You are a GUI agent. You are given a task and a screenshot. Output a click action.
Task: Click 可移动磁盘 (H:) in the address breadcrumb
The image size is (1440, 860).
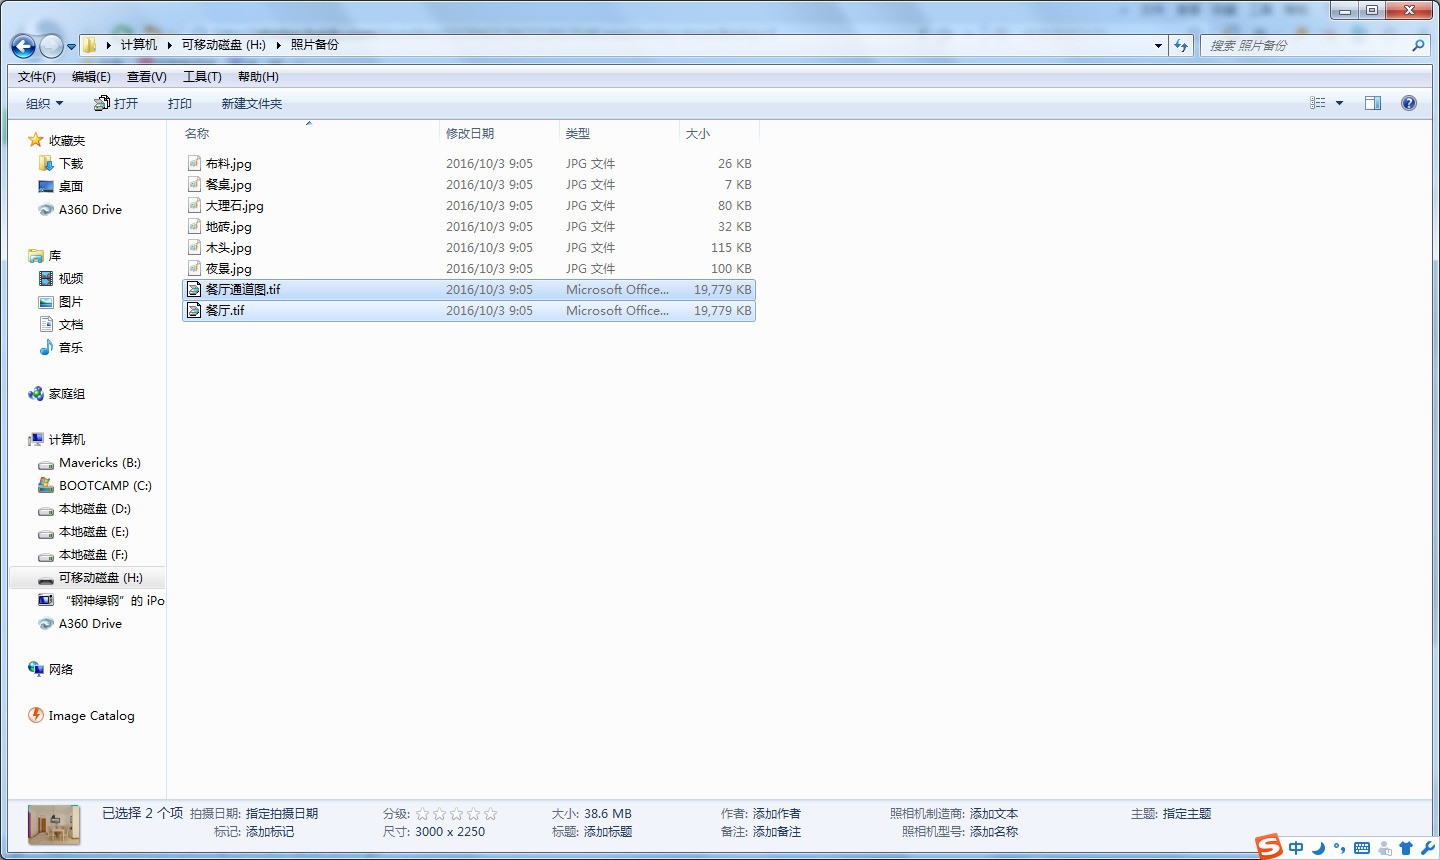click(224, 45)
